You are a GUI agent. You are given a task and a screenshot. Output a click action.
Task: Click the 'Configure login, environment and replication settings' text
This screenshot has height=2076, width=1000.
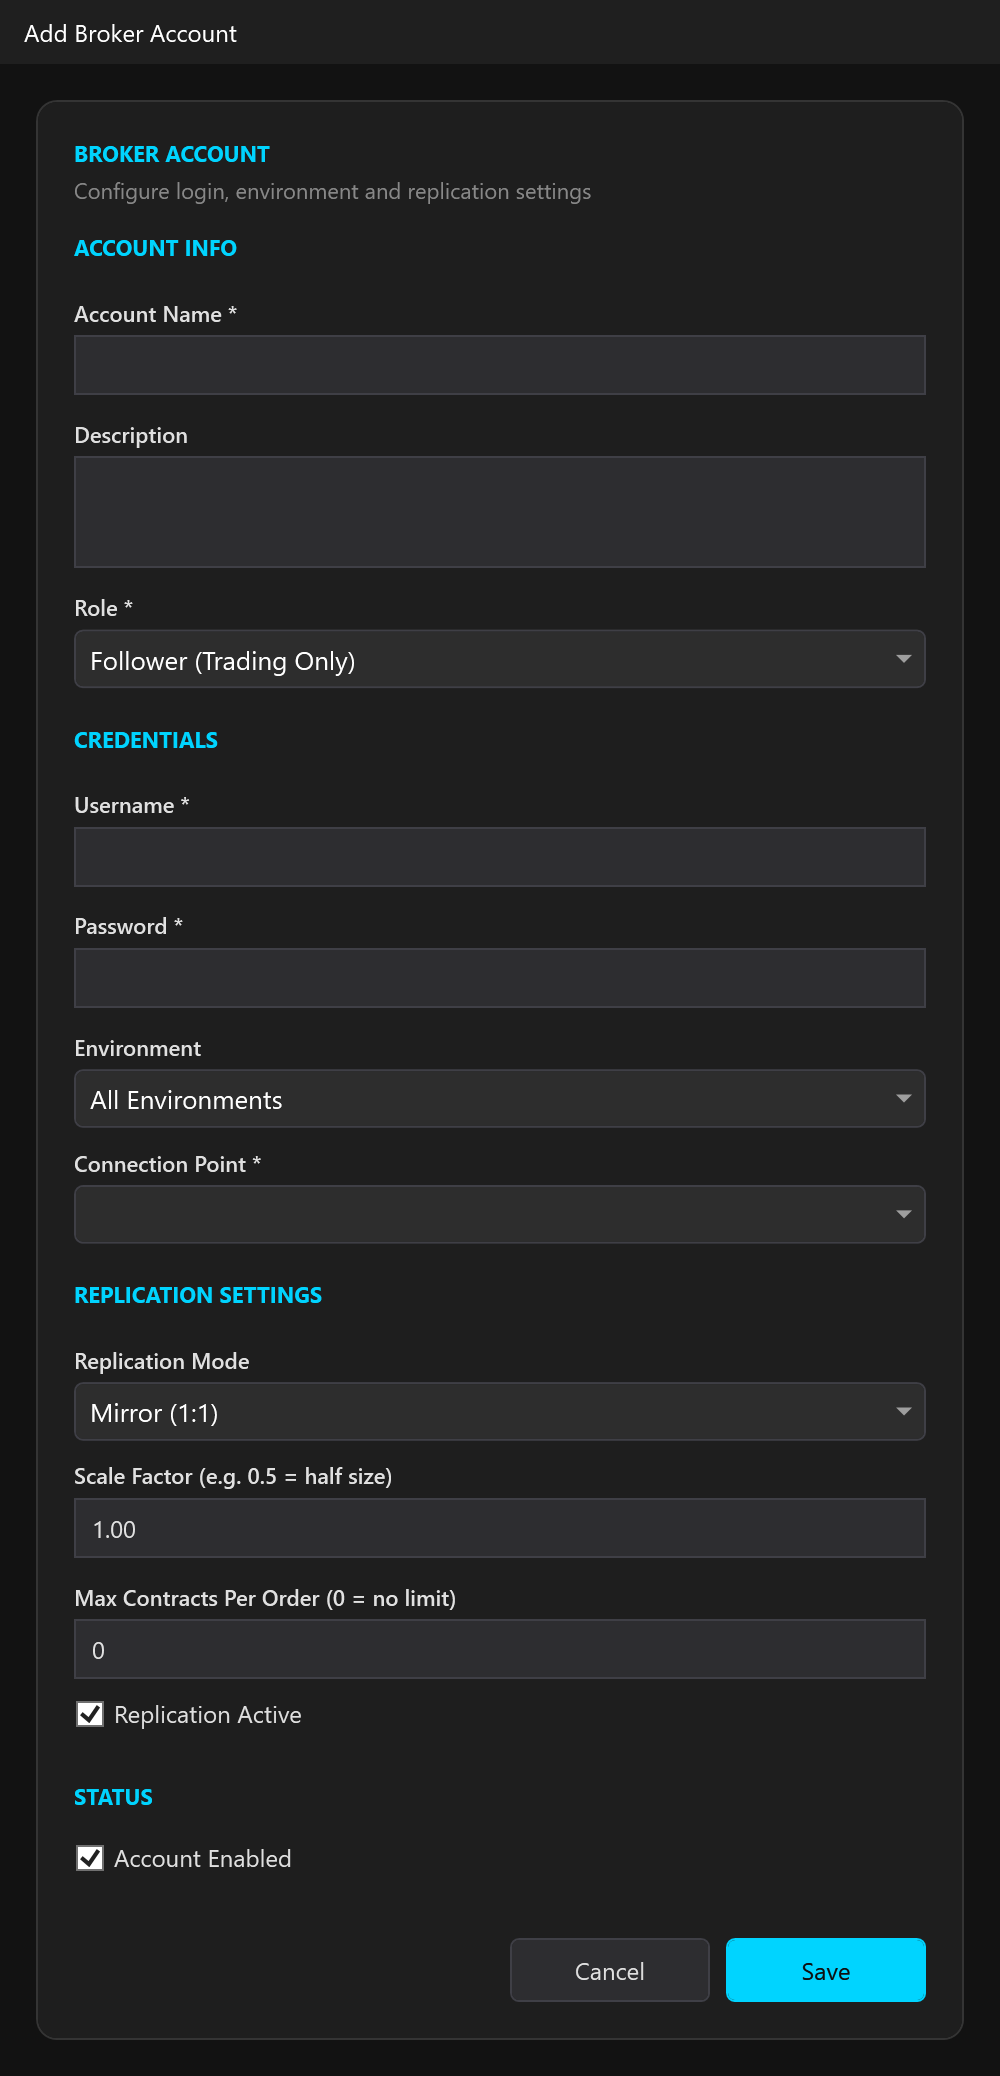333,191
